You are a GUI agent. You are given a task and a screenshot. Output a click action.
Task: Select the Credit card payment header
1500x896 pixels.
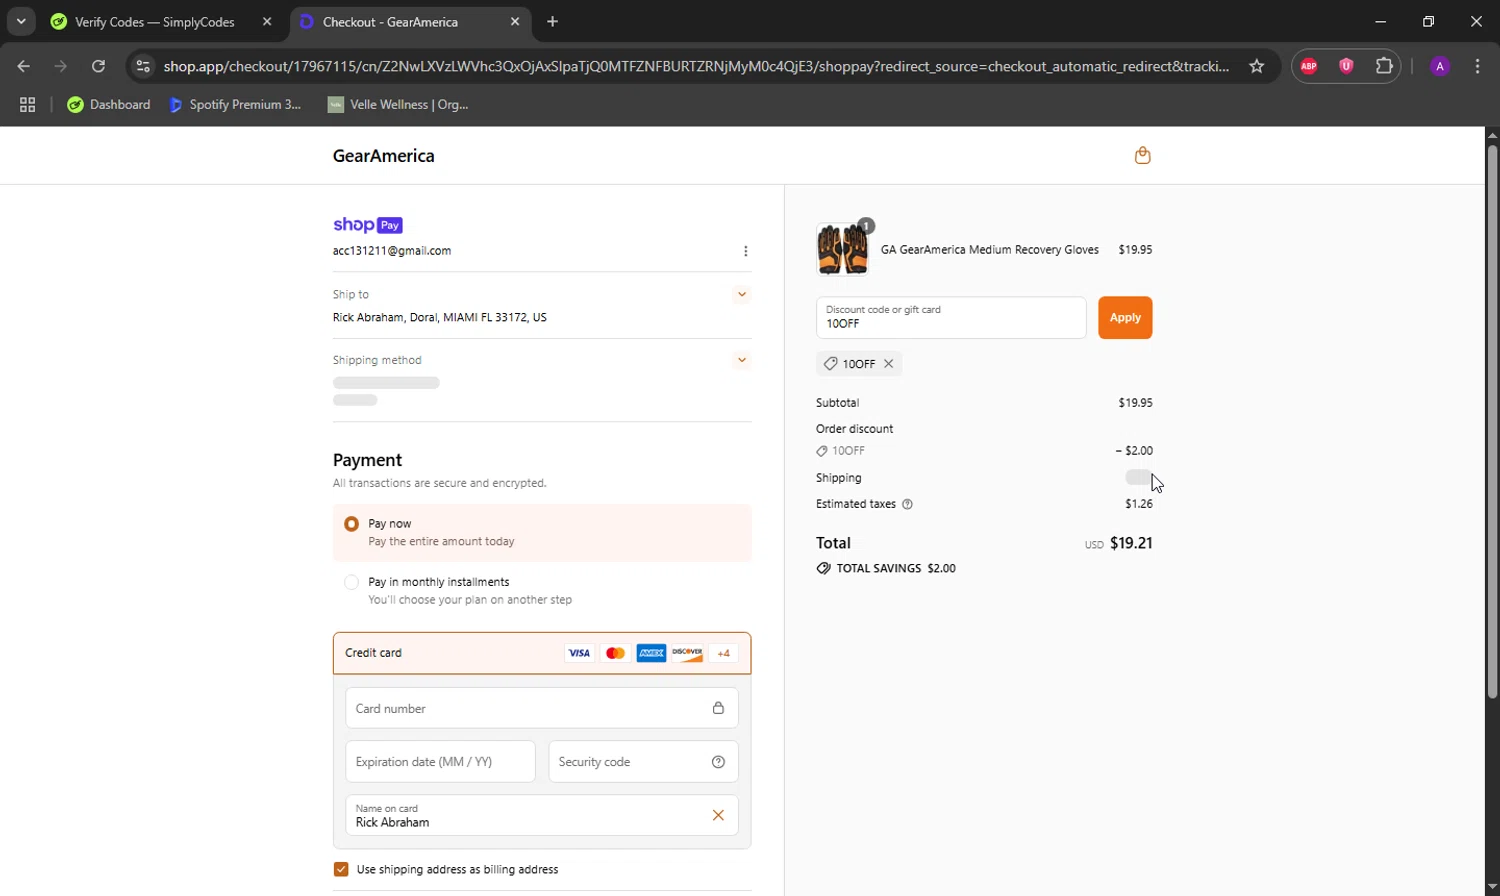542,653
